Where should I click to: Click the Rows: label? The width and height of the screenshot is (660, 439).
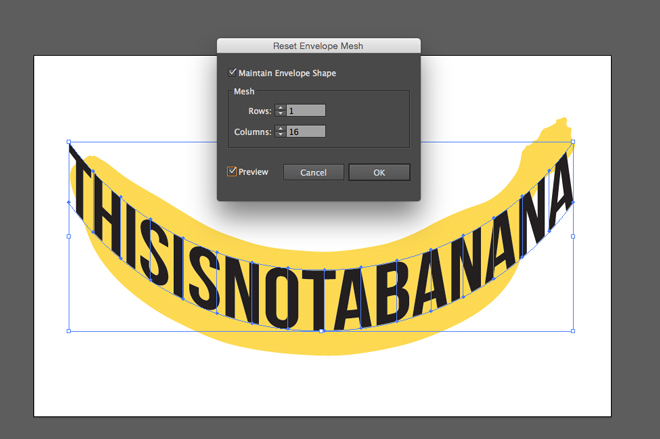point(260,111)
